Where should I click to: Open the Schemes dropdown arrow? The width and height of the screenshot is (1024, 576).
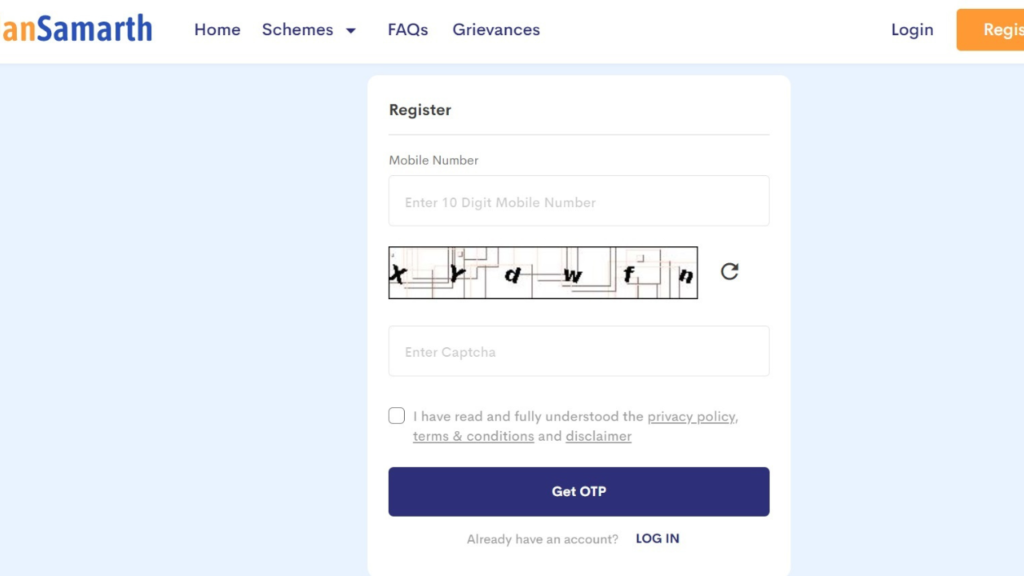[x=351, y=31]
